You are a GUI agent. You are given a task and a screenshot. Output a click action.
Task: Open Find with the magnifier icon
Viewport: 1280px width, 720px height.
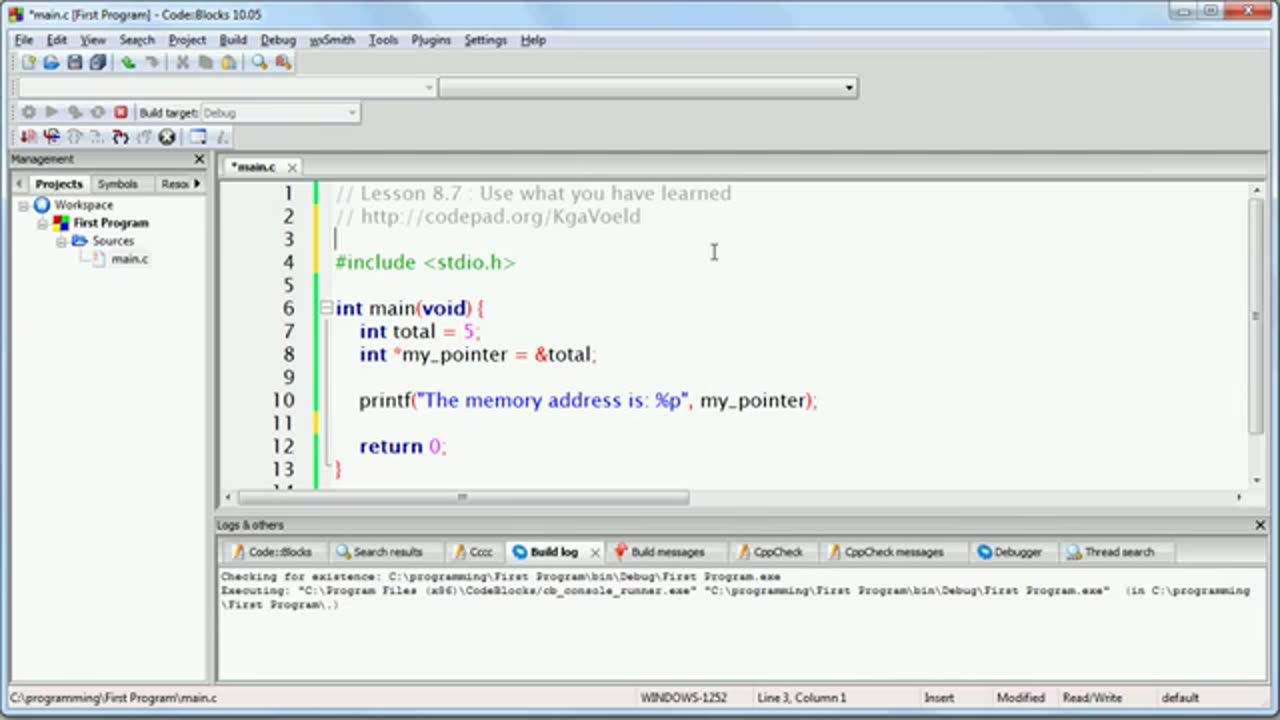click(x=259, y=62)
